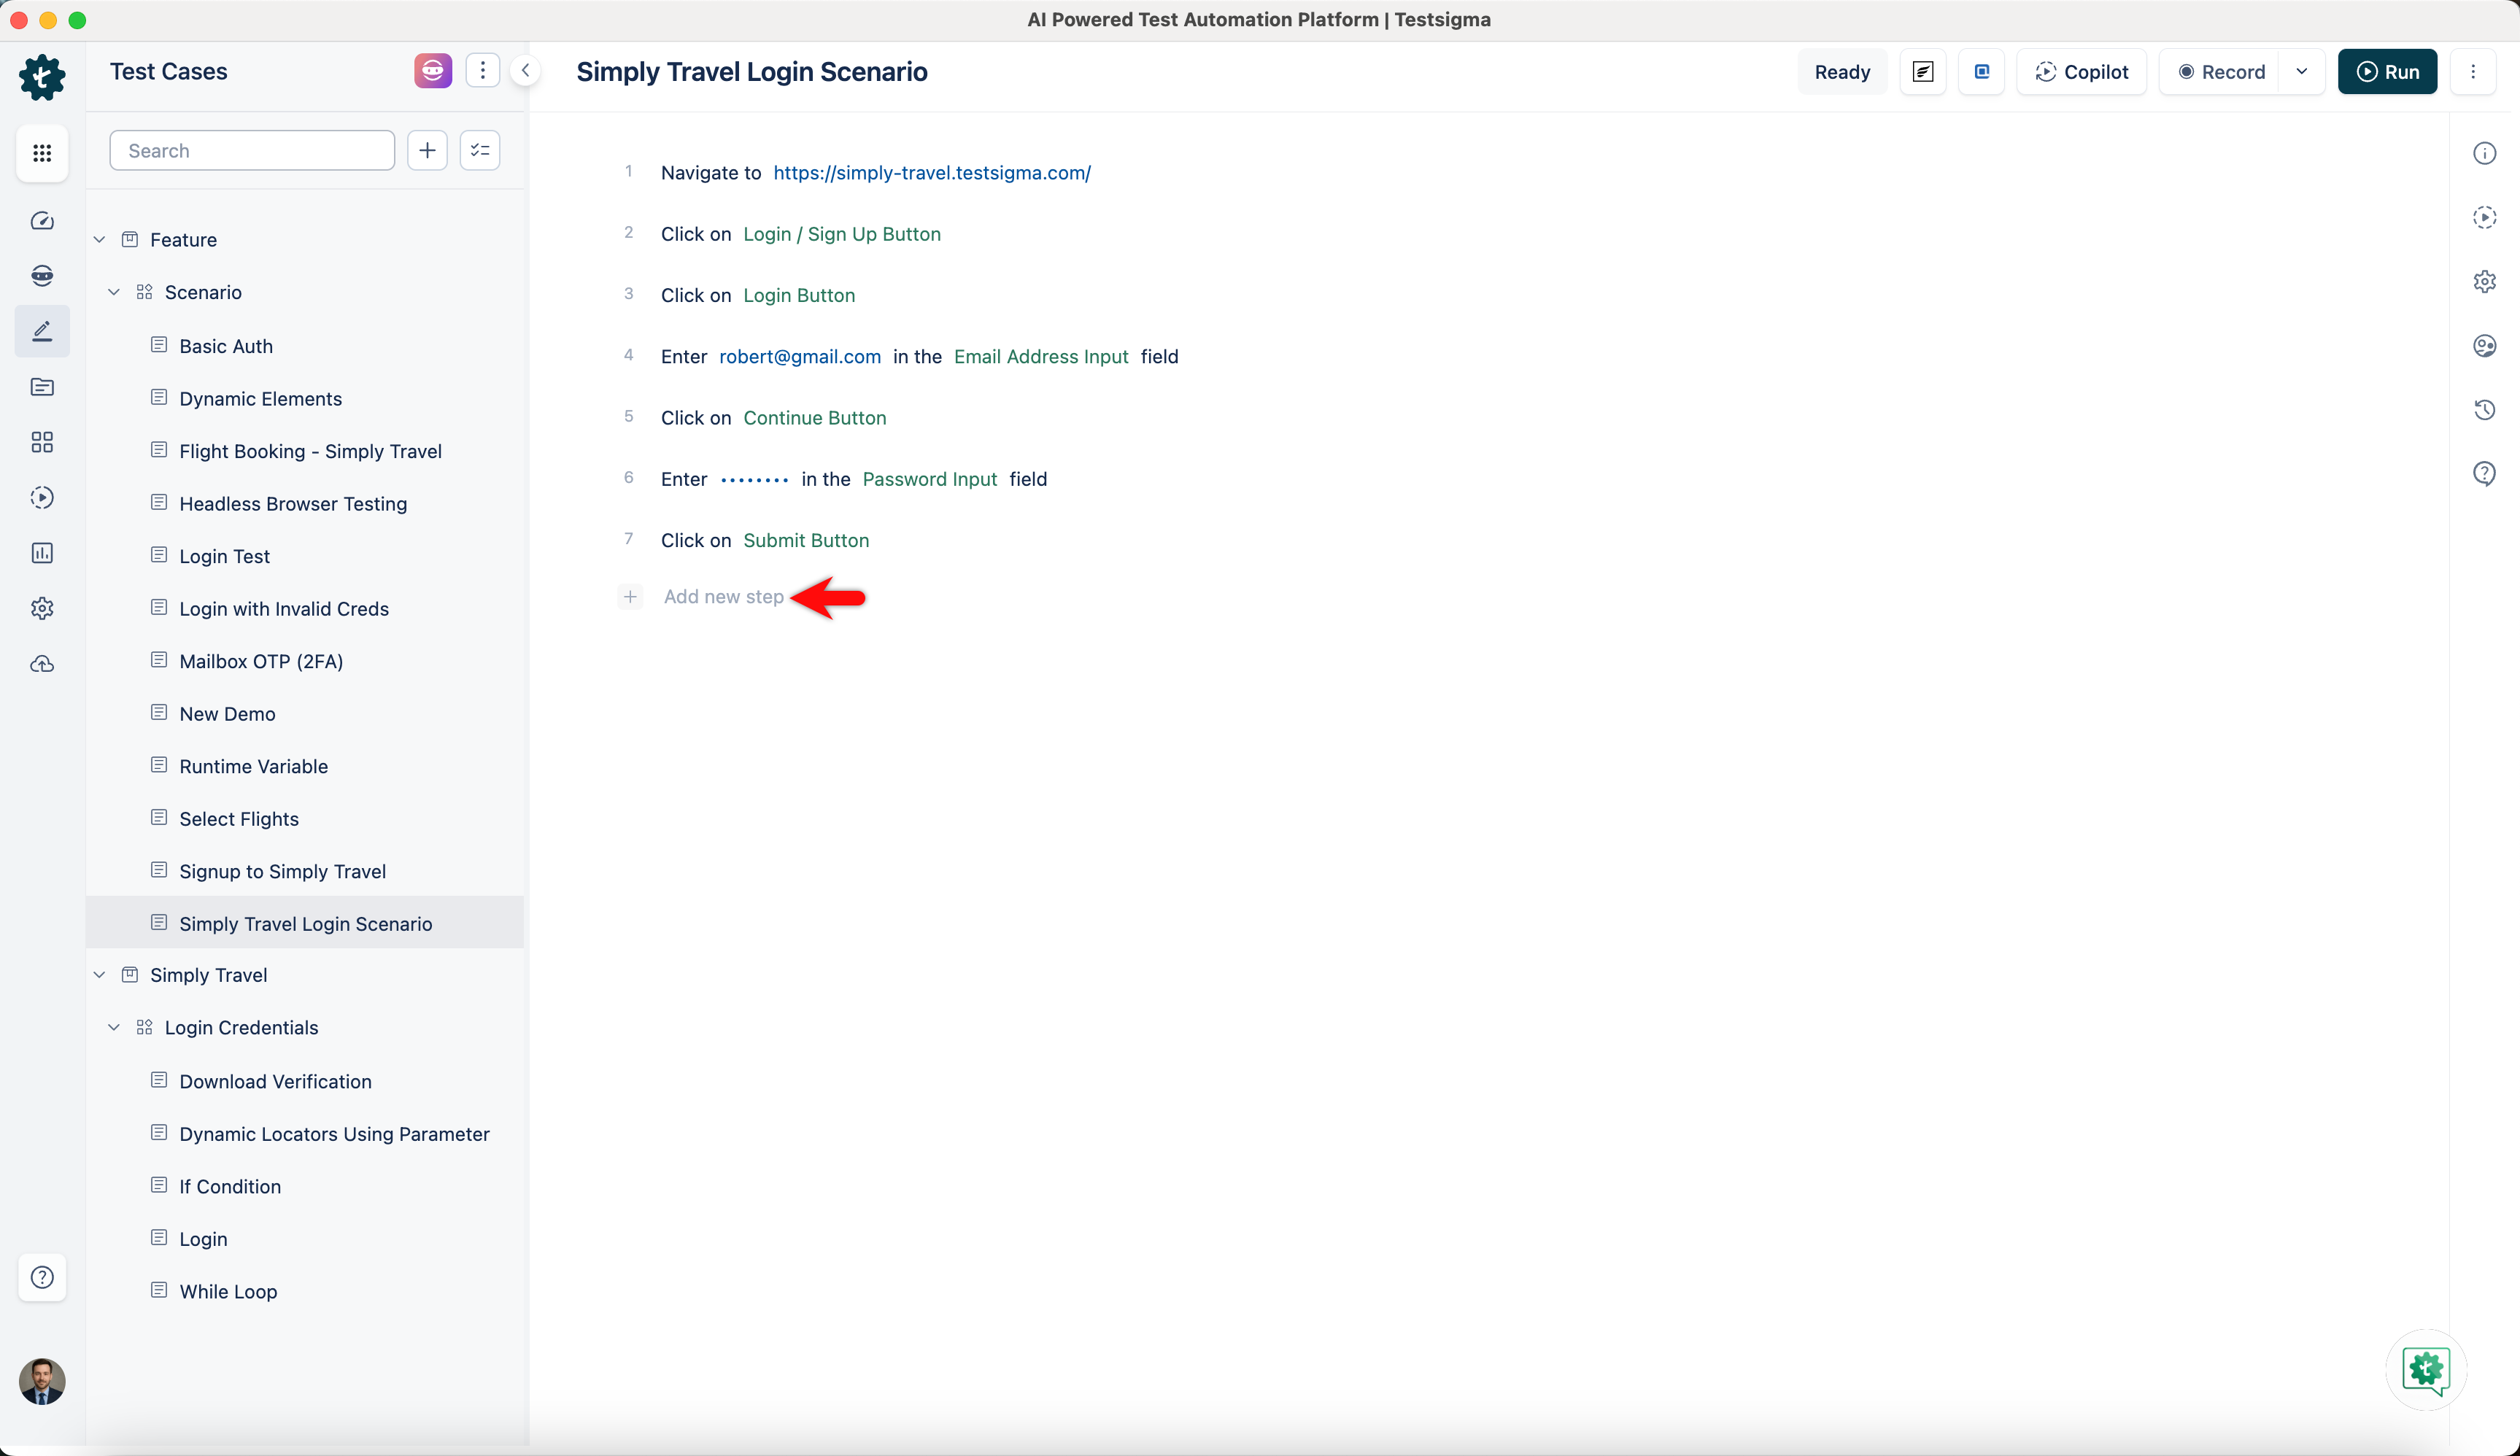
Task: Collapse the Login Credentials scenario
Action: point(114,1028)
